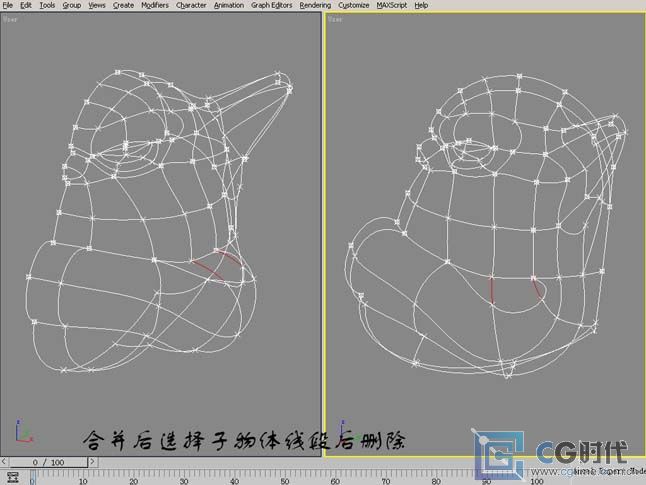646x485 pixels.
Task: Open the Create menu
Action: coord(123,5)
